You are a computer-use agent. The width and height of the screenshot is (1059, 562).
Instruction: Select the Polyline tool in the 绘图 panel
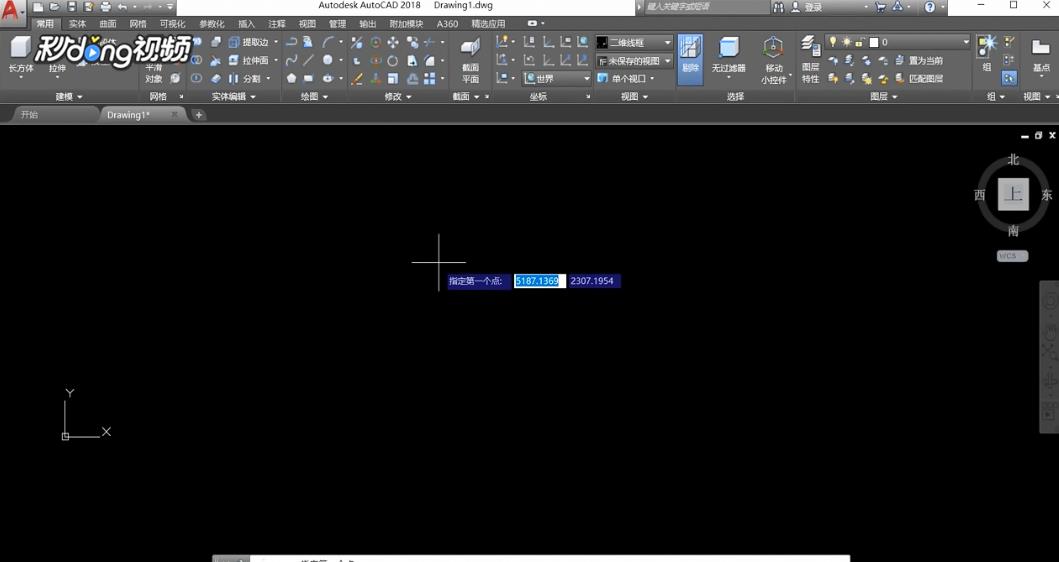click(x=291, y=42)
